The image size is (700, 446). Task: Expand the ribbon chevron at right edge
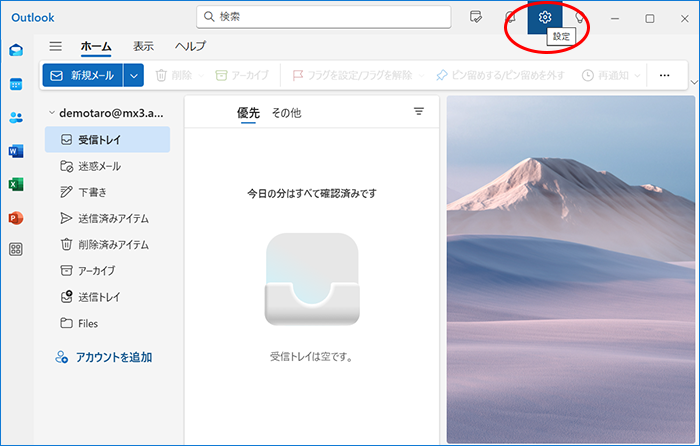(694, 82)
